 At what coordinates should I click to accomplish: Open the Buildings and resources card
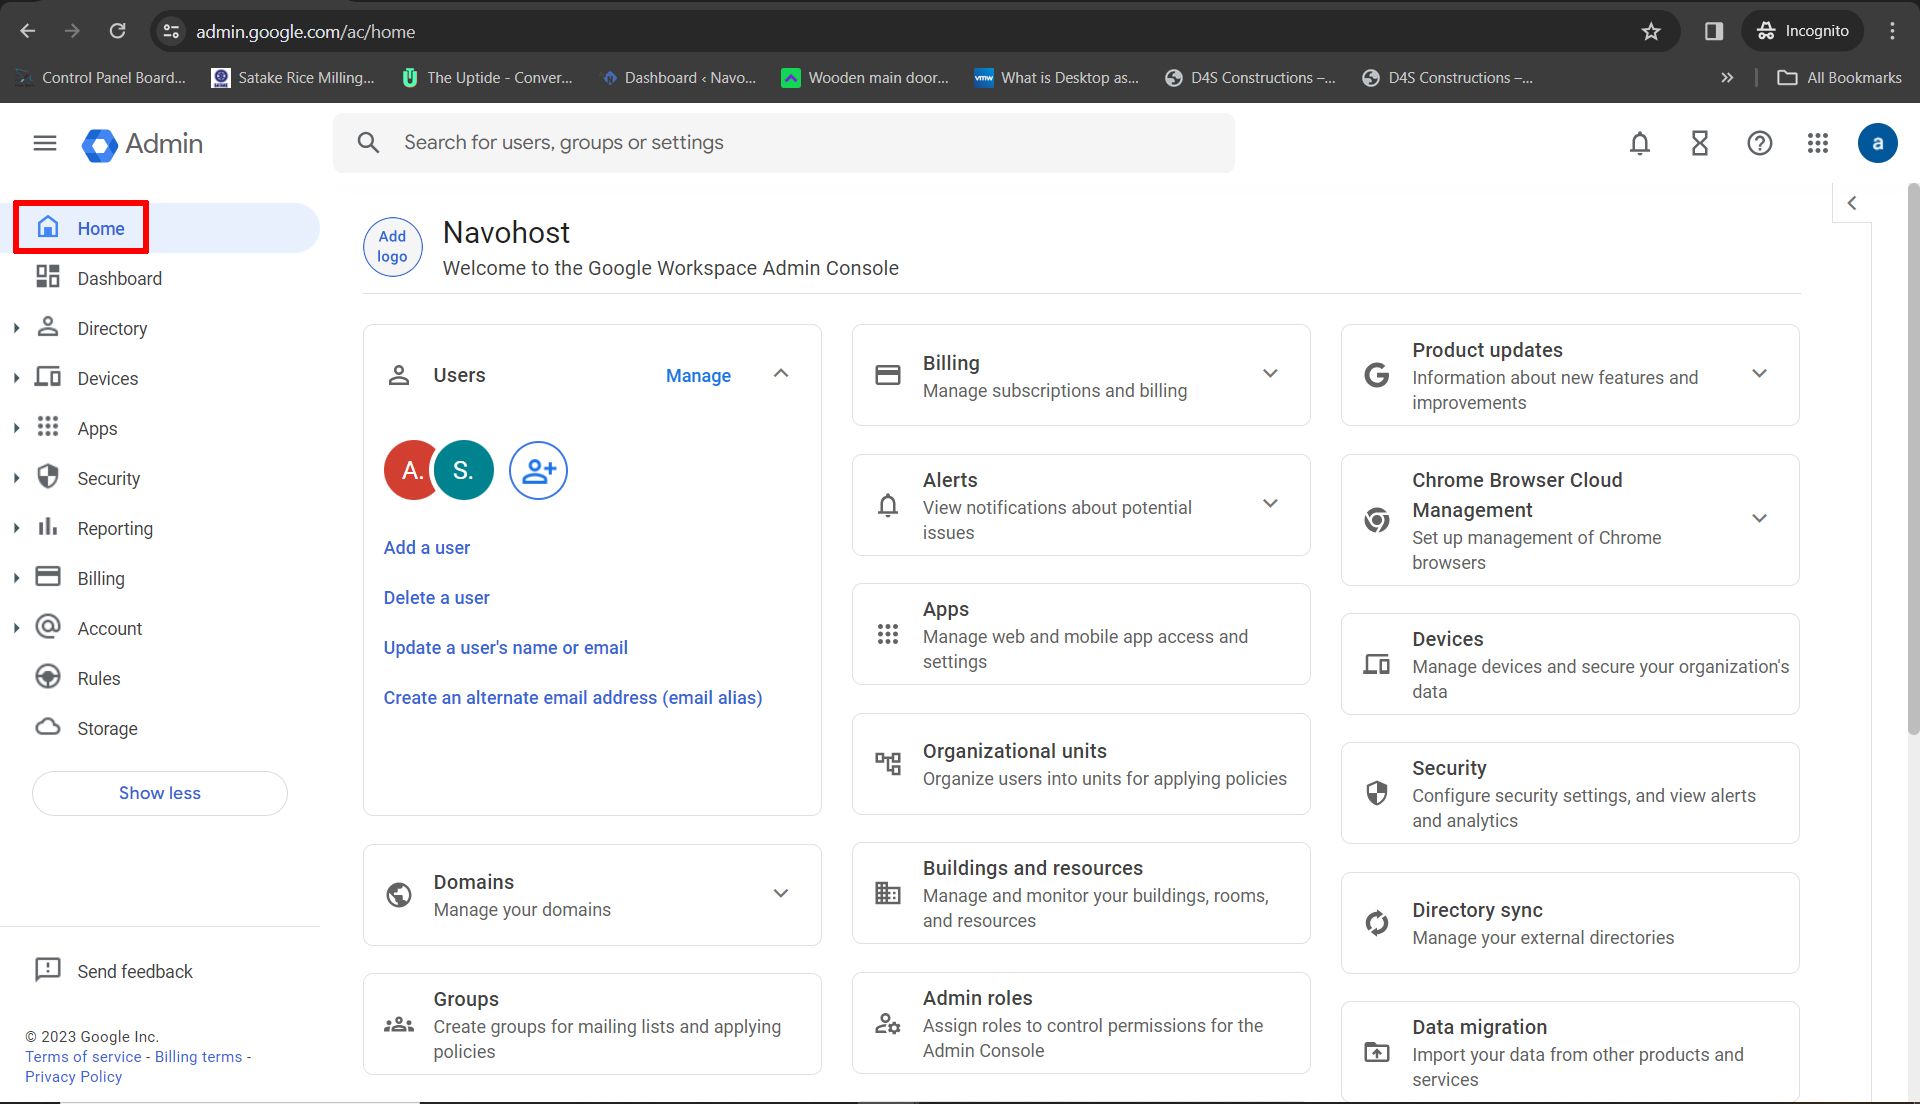pyautogui.click(x=1081, y=893)
